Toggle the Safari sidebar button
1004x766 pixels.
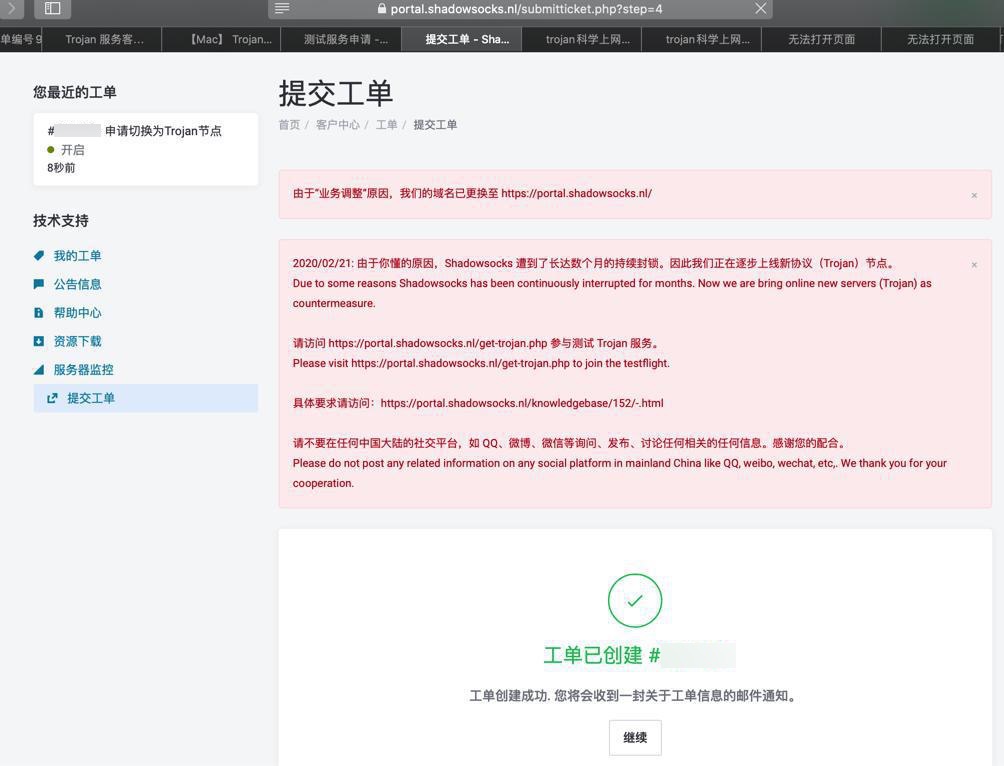[53, 9]
